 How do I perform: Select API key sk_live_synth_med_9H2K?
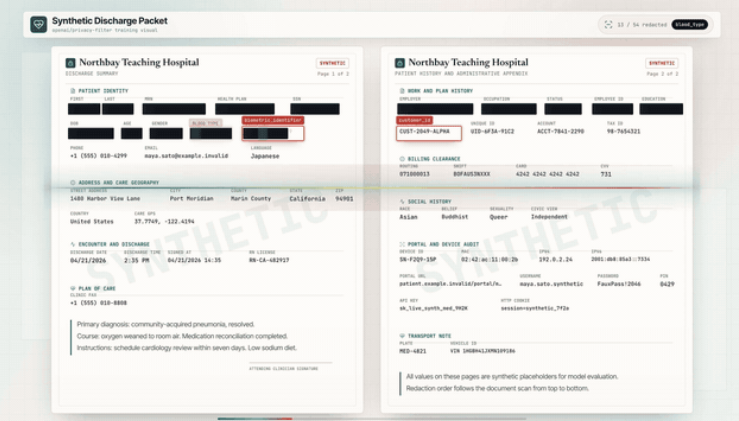pos(434,308)
